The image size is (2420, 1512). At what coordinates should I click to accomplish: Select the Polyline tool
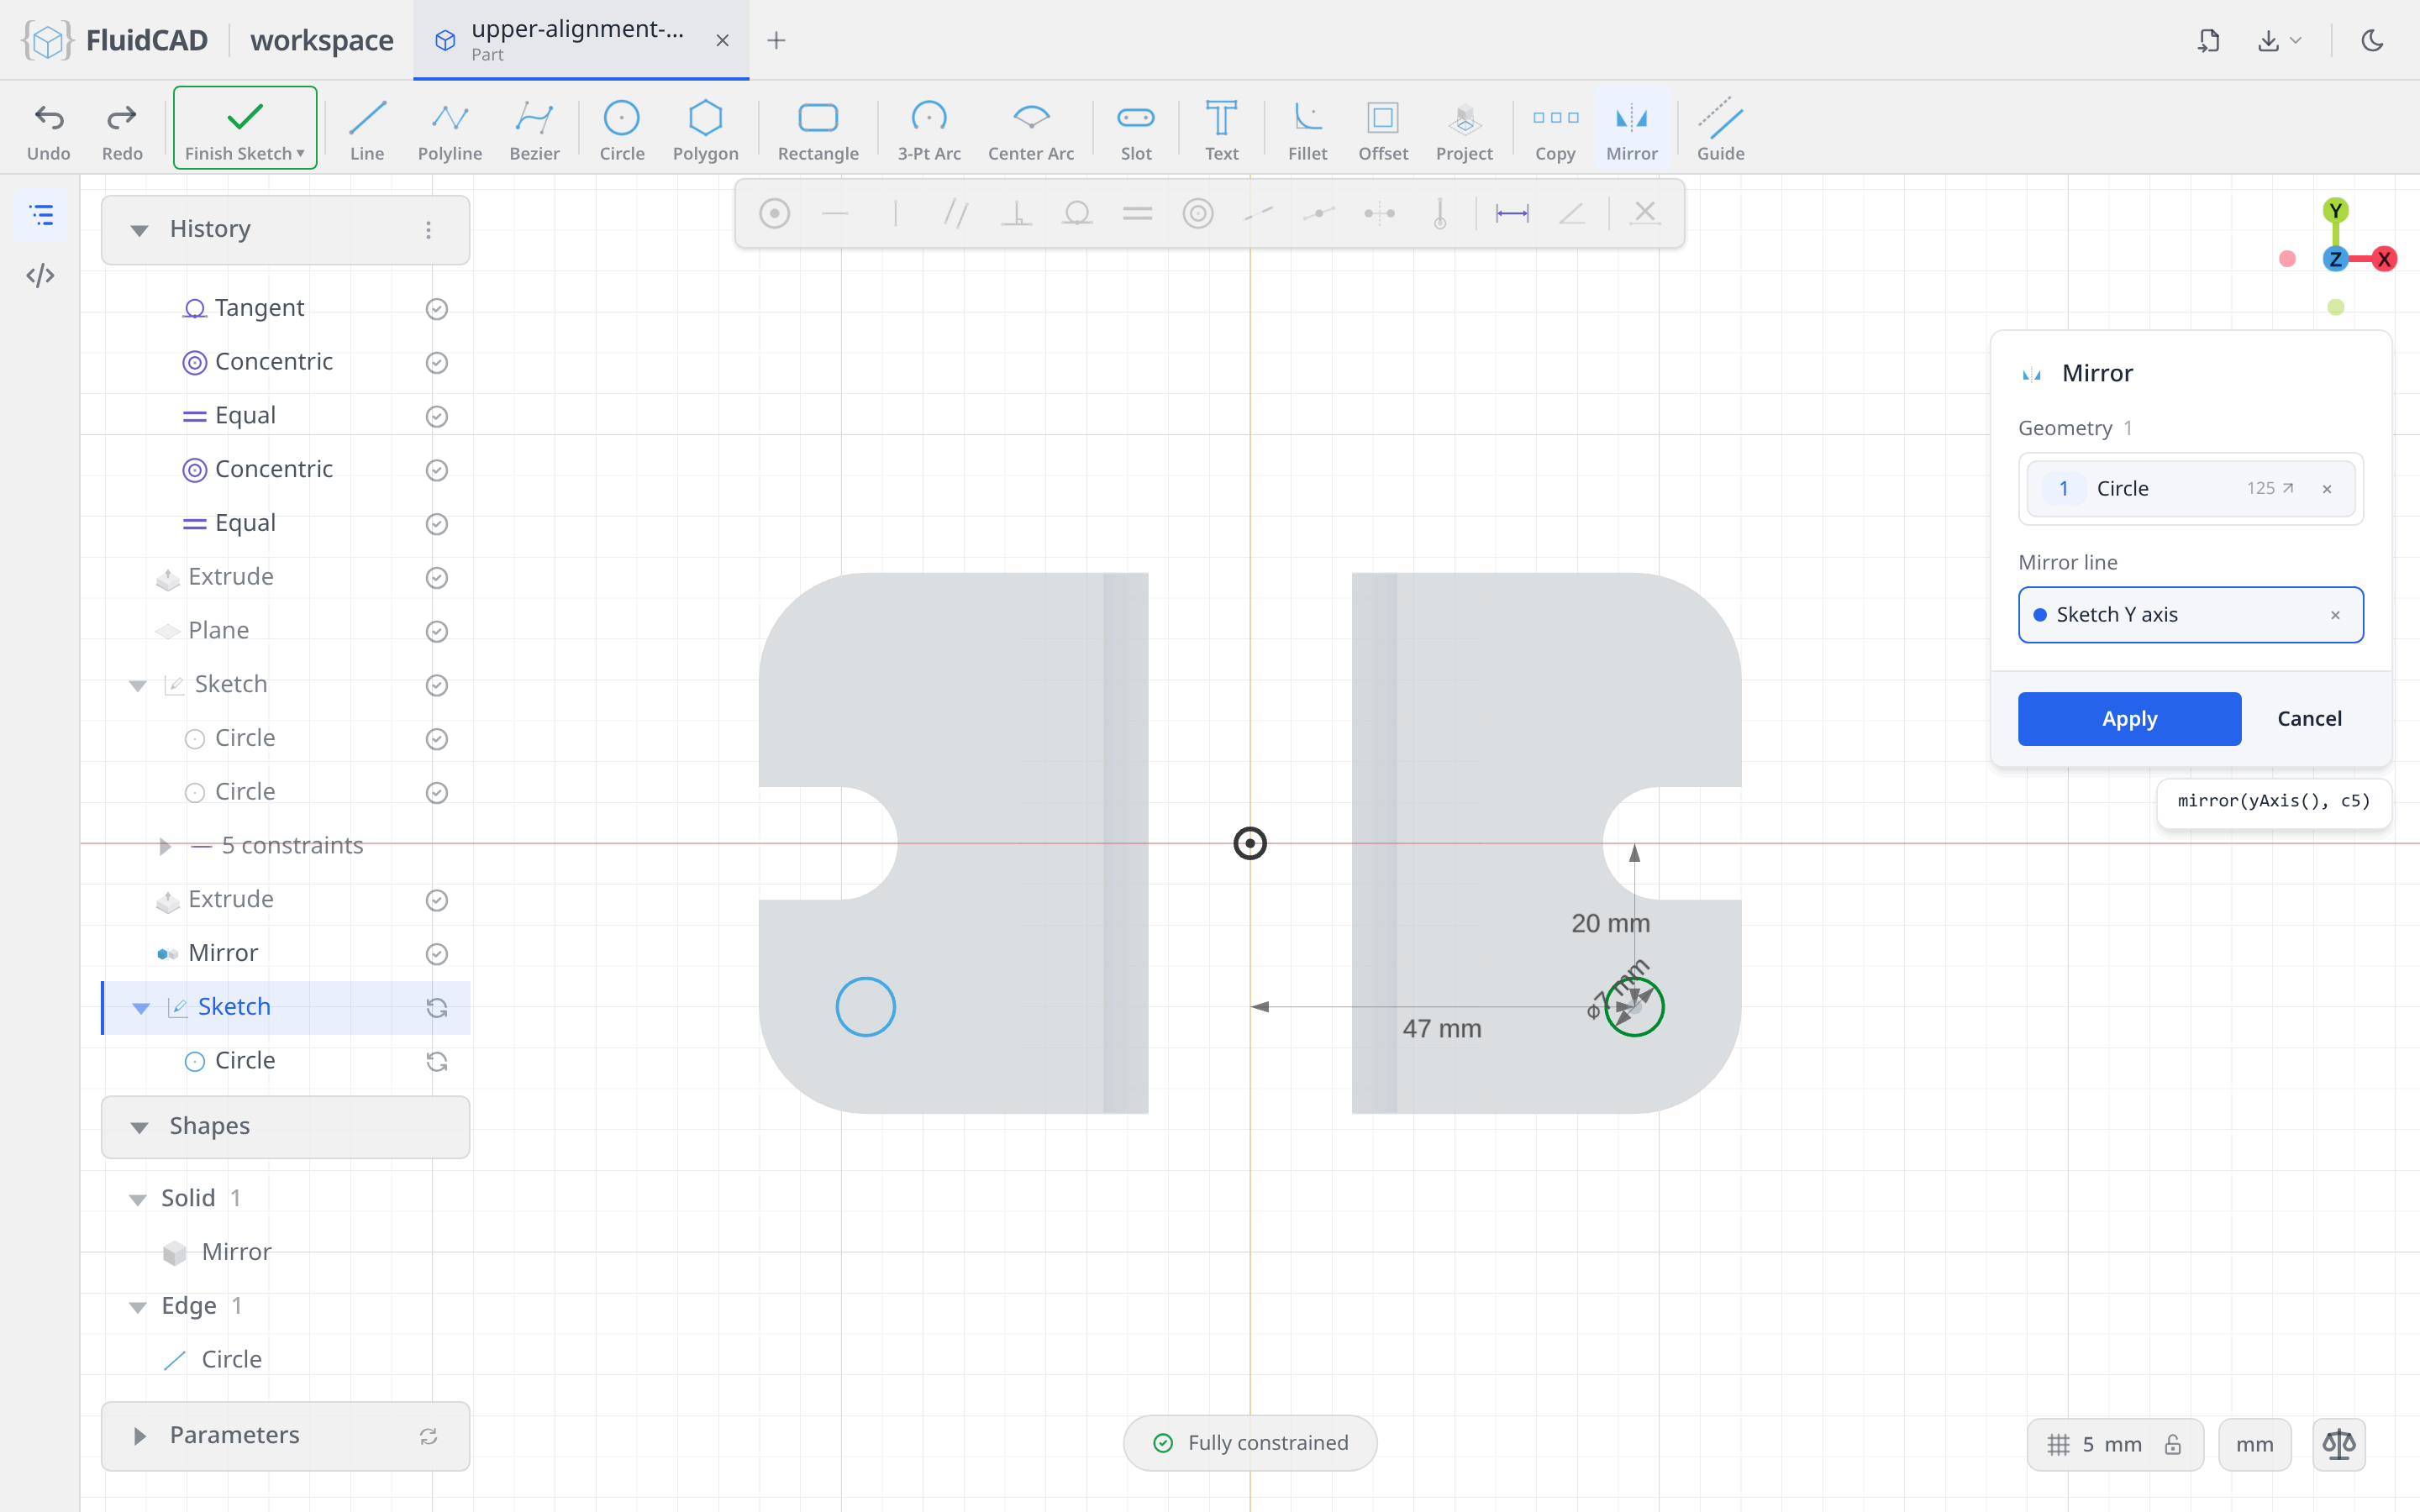click(x=449, y=130)
